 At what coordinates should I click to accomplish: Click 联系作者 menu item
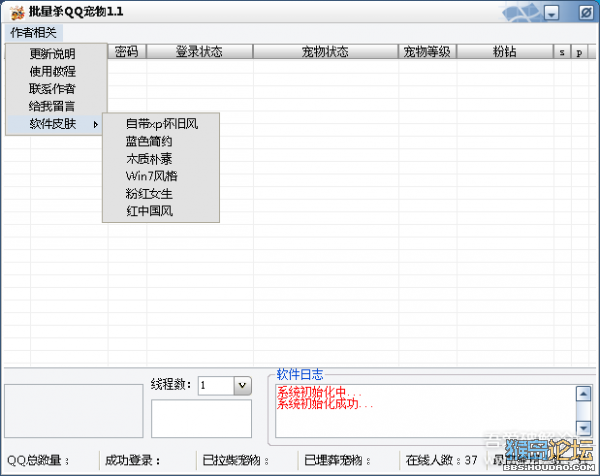click(52, 89)
